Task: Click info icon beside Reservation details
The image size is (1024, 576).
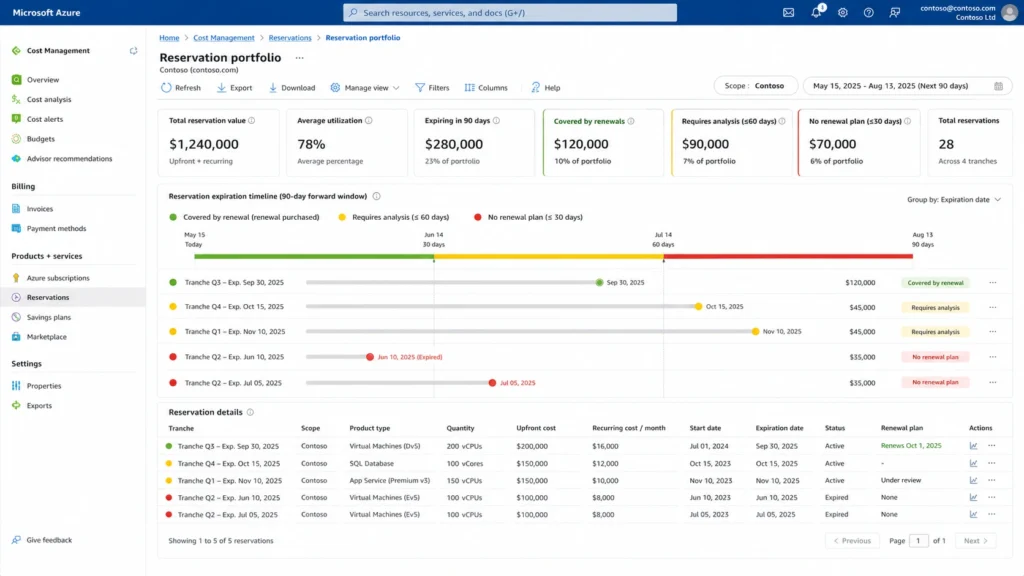Action: [250, 412]
